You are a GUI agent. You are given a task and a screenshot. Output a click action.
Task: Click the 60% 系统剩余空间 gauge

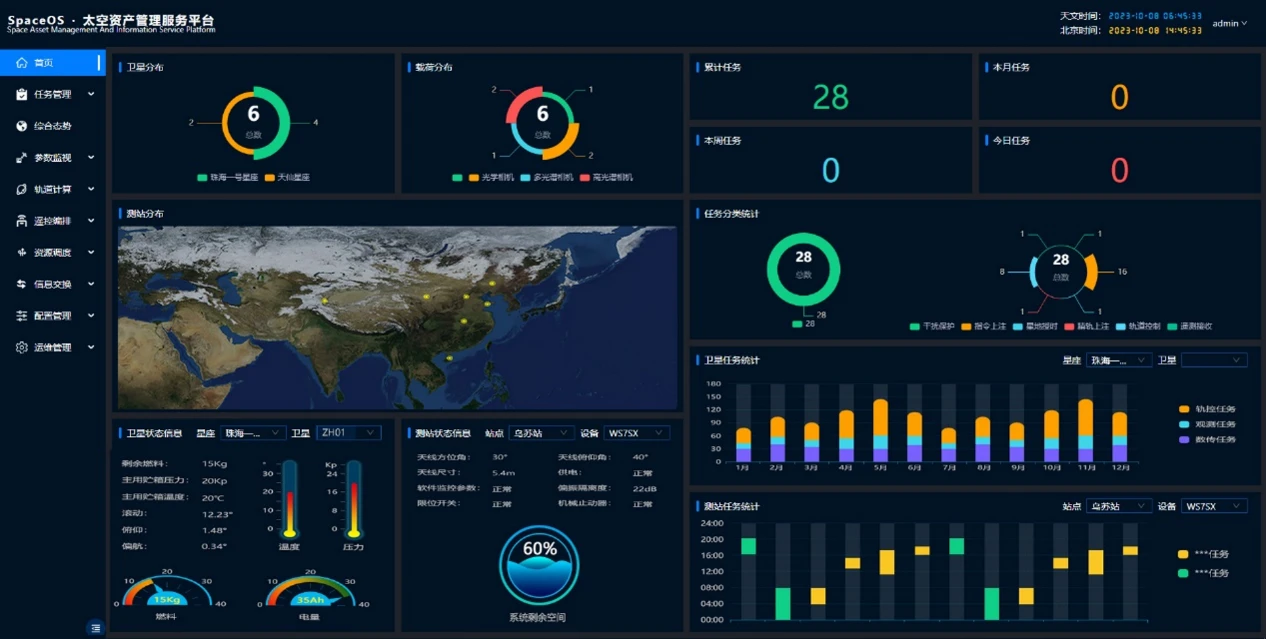(540, 564)
